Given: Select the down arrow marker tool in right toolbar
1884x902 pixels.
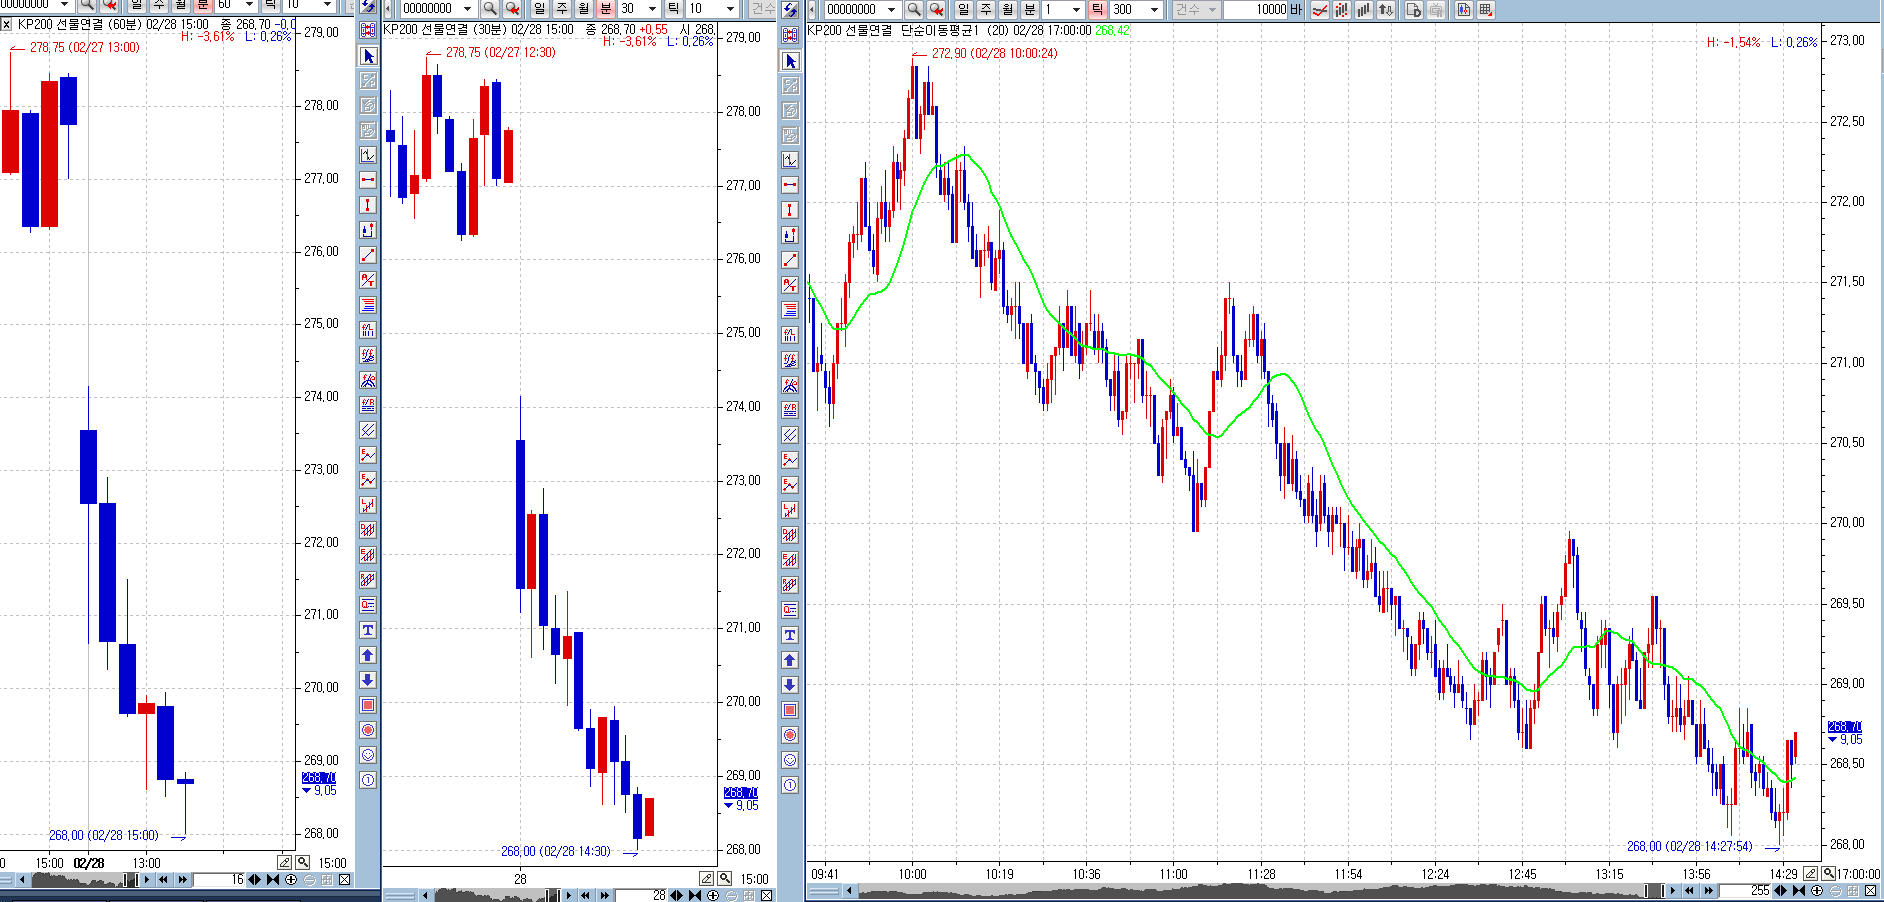Looking at the screenshot, I should click(x=790, y=685).
